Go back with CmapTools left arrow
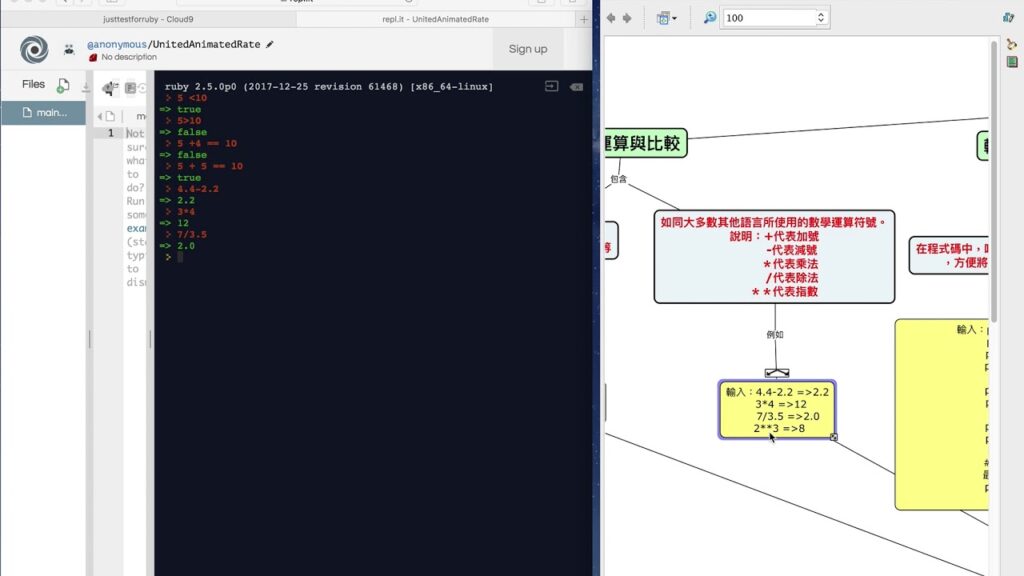The height and width of the screenshot is (576, 1024). (611, 18)
